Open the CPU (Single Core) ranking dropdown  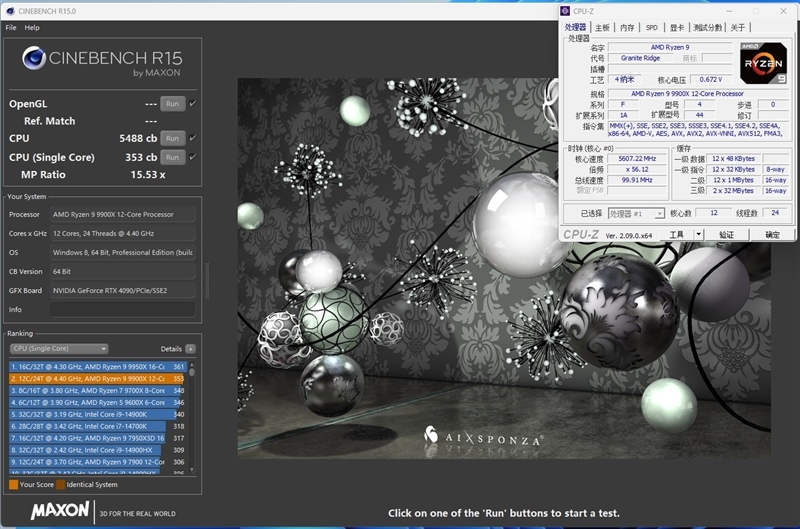click(59, 349)
